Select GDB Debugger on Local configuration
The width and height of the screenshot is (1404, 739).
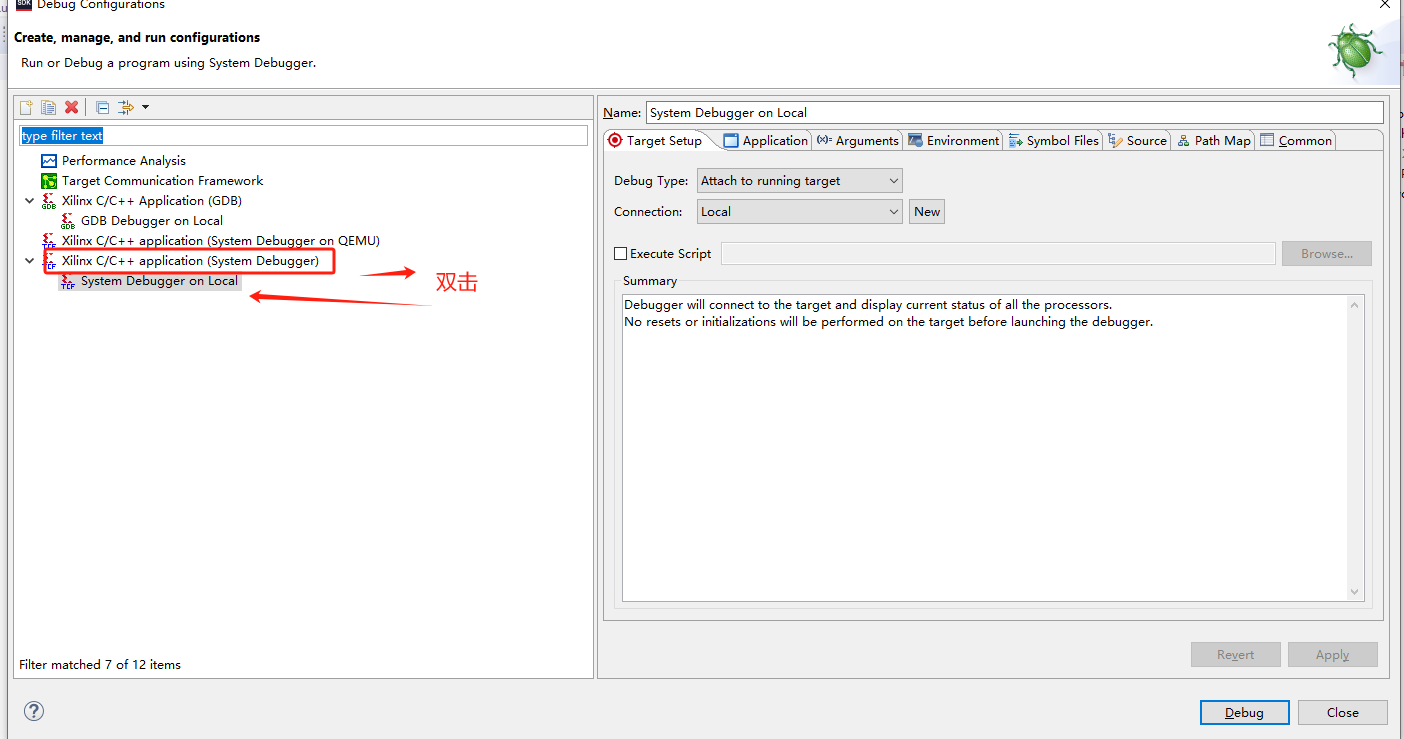point(151,221)
